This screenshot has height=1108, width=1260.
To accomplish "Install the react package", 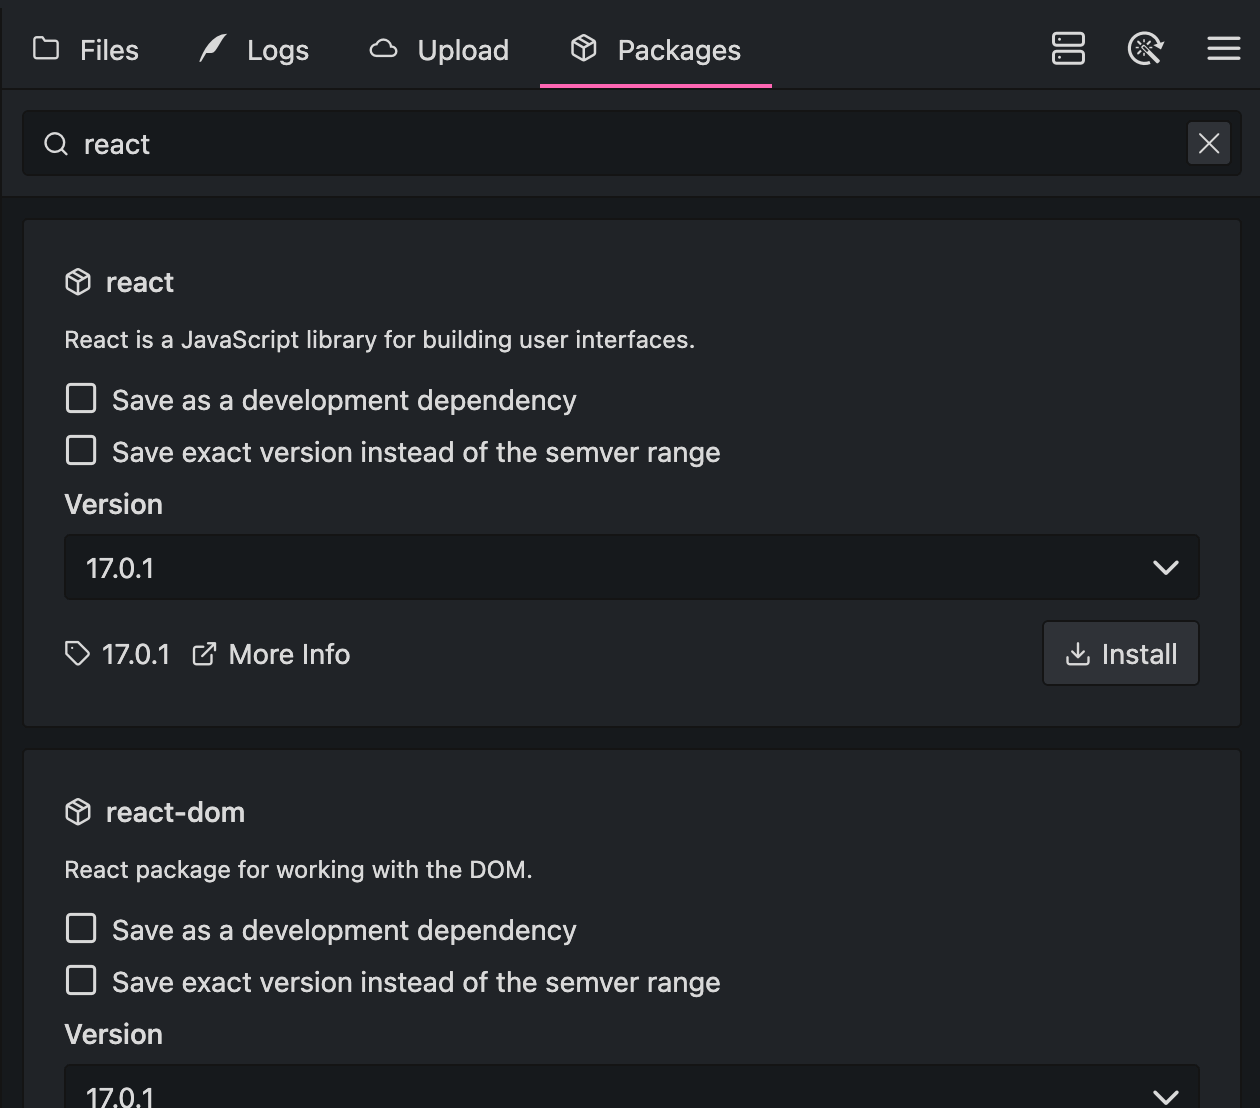I will click(x=1120, y=653).
